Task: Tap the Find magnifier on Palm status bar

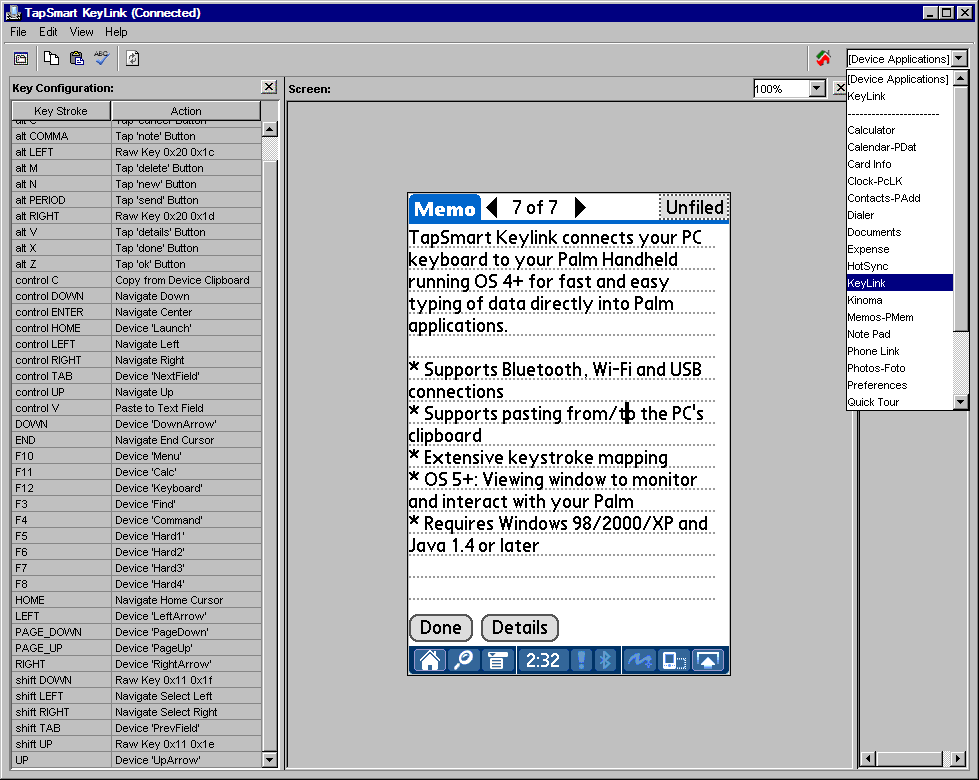Action: pos(464,660)
